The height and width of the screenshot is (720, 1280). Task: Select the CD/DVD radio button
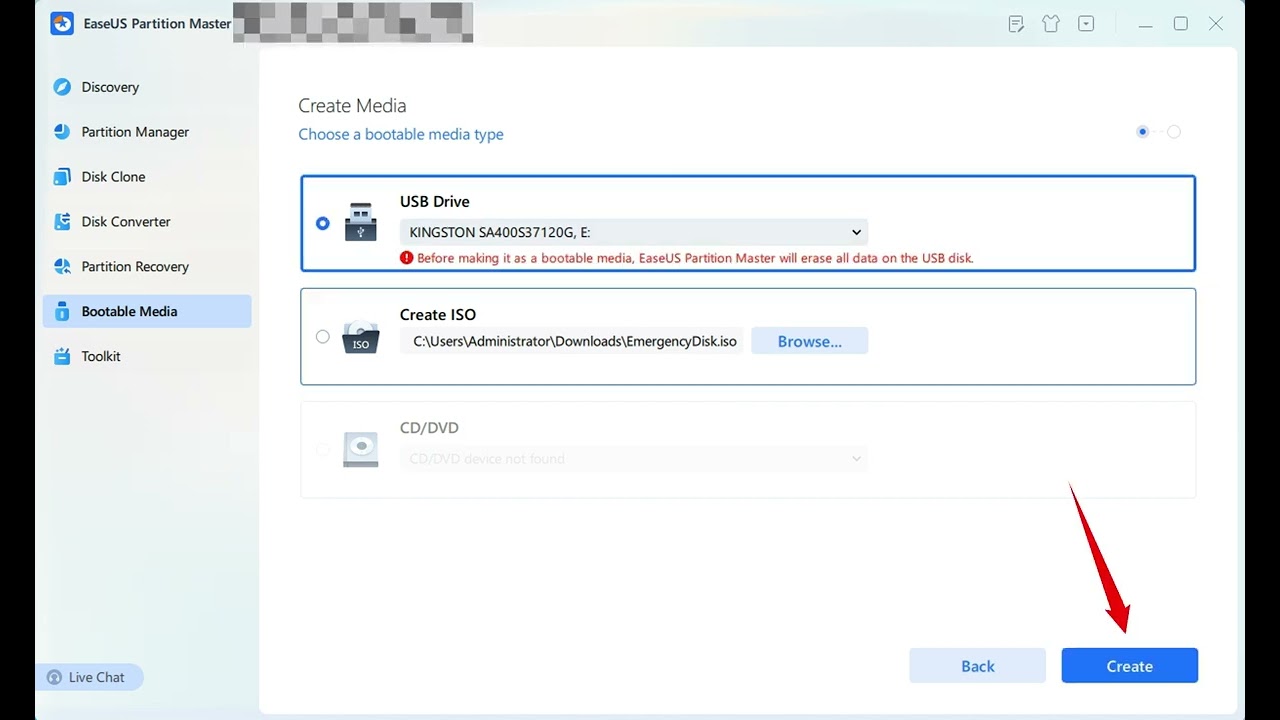click(x=322, y=450)
